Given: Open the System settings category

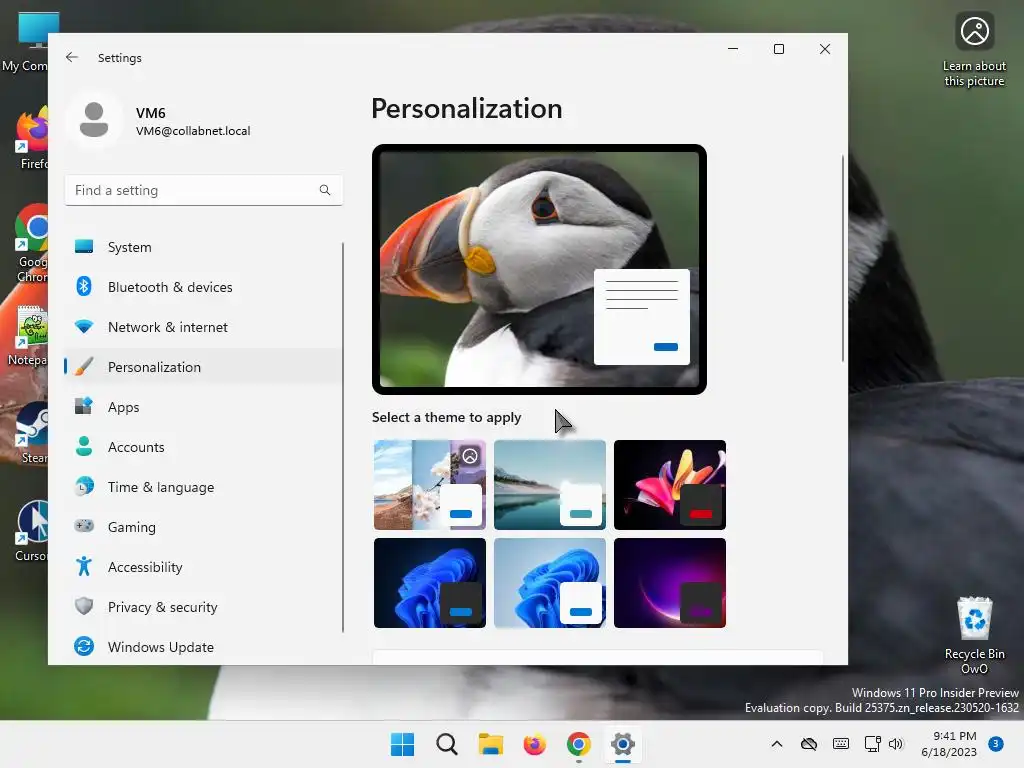Looking at the screenshot, I should (203, 247).
